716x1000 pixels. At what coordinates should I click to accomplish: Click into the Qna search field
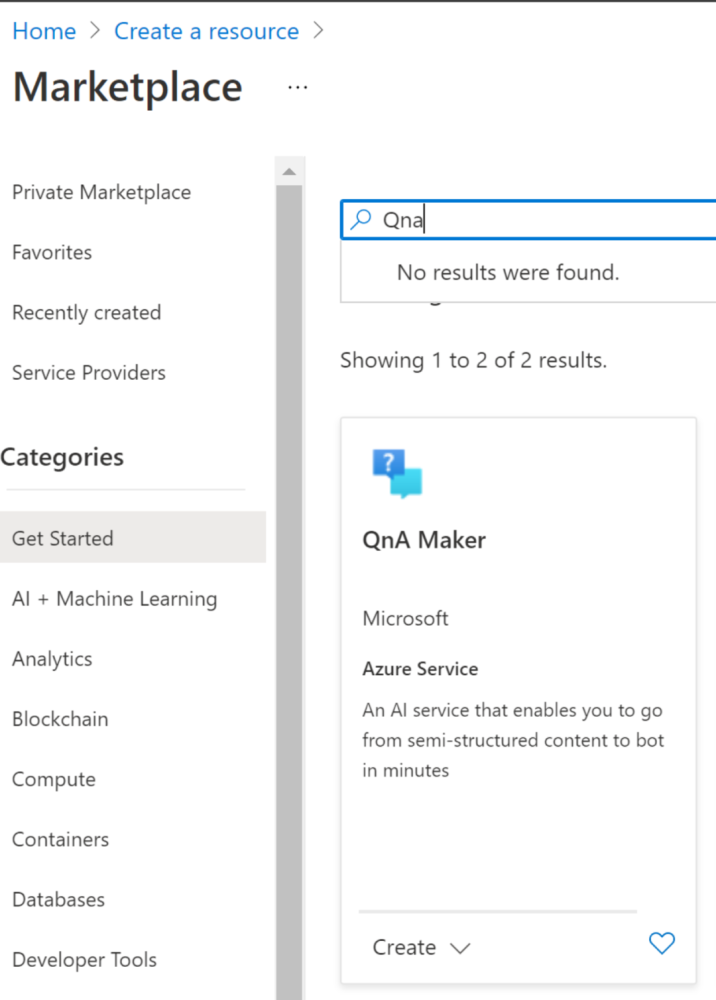point(529,220)
